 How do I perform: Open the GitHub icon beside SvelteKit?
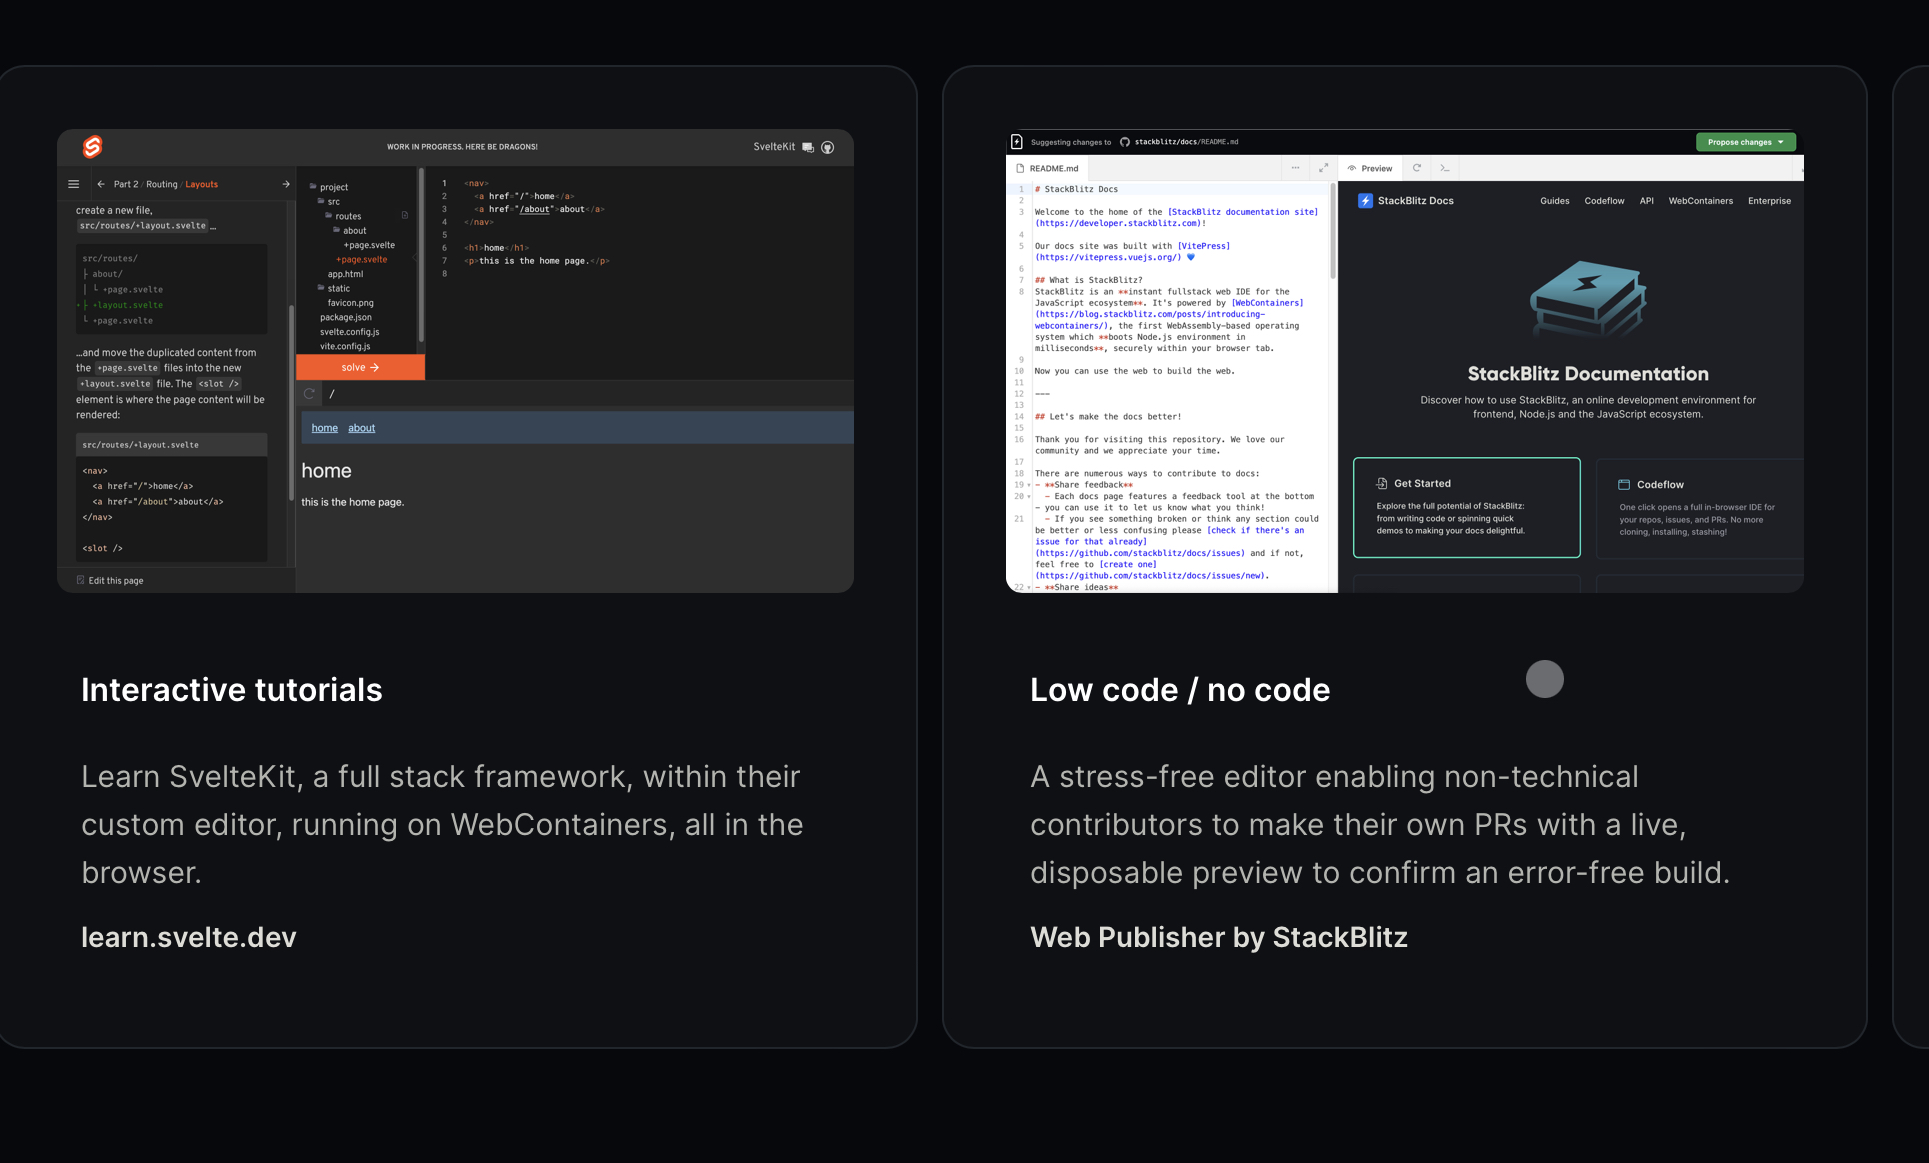coord(828,147)
